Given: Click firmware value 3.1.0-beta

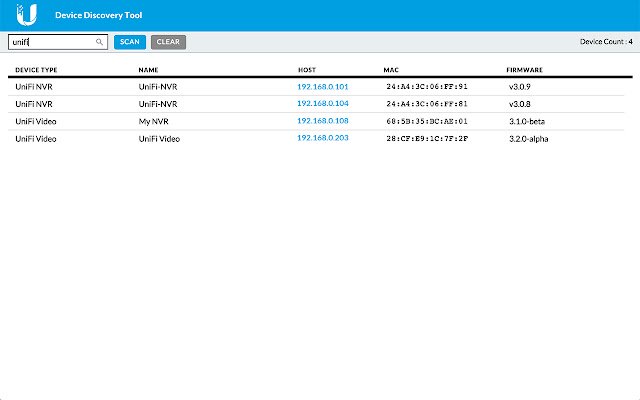Looking at the screenshot, I should click(x=527, y=122).
